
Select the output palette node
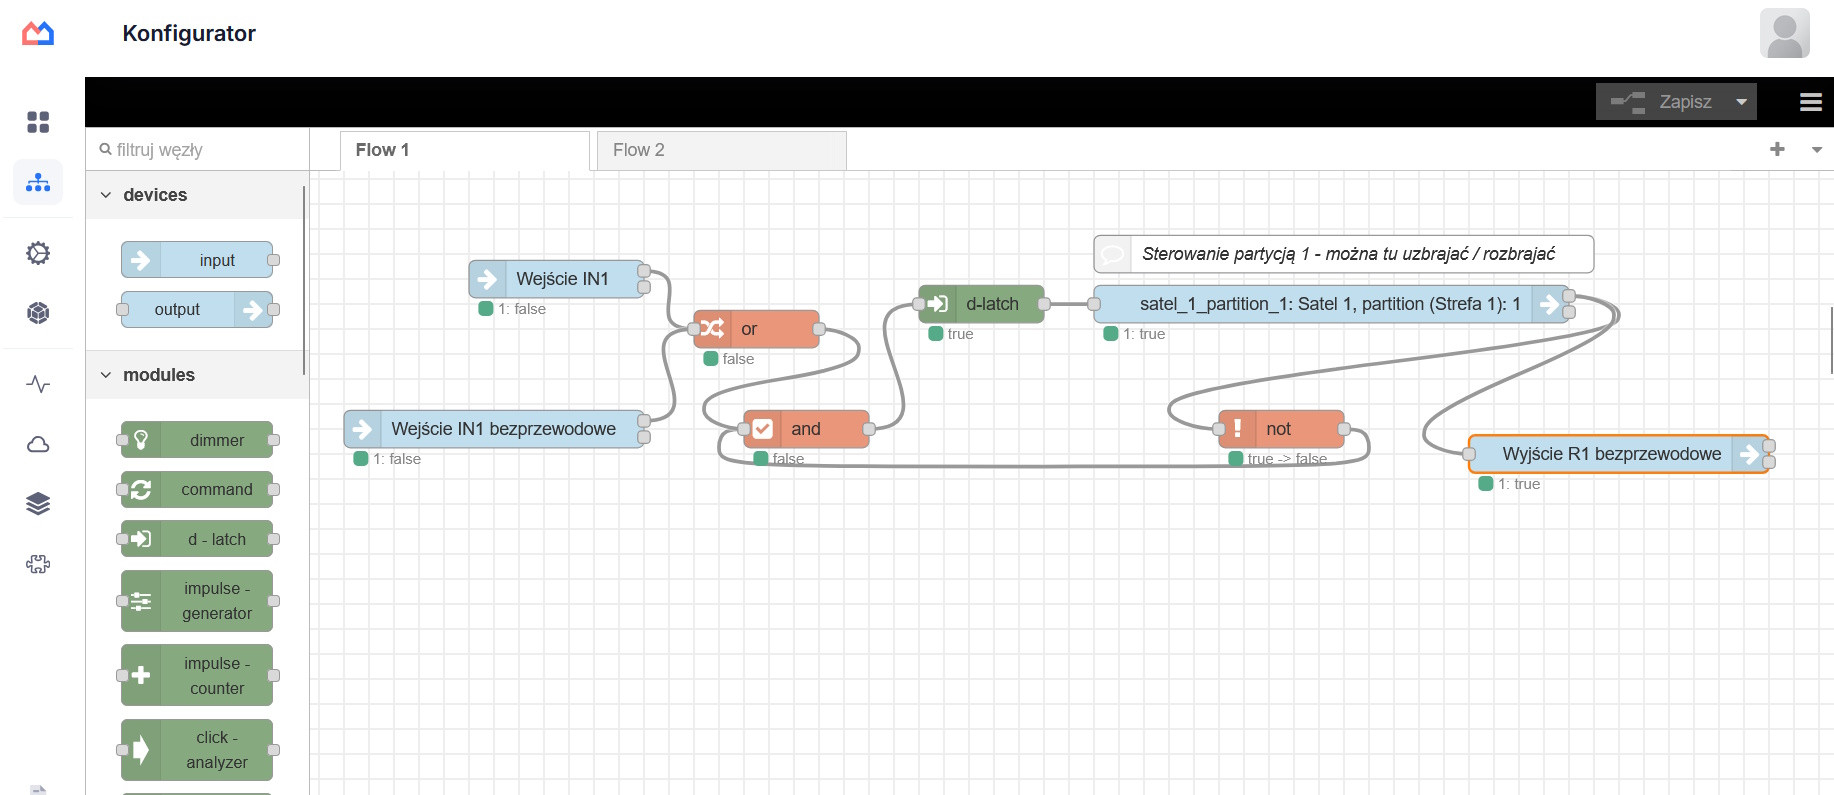(x=197, y=310)
